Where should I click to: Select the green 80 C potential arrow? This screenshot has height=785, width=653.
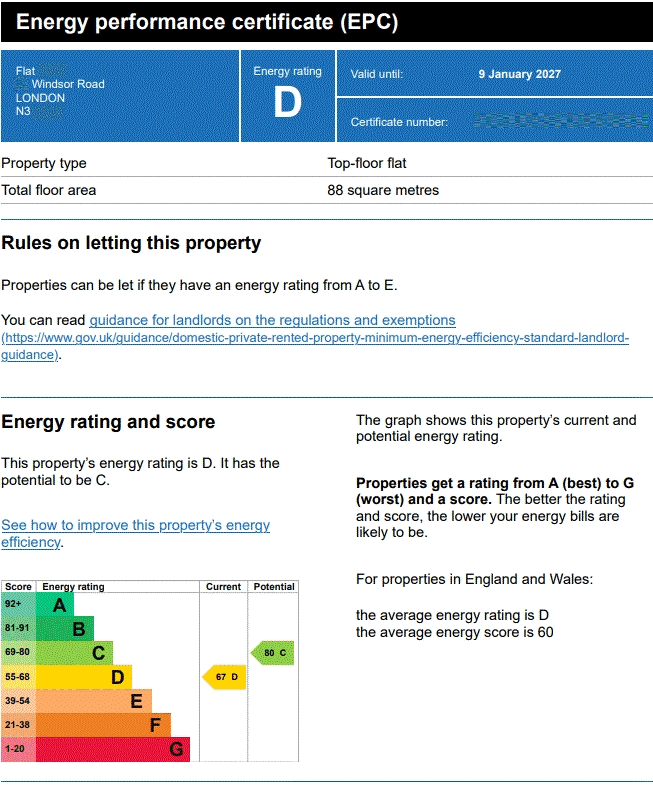(272, 653)
